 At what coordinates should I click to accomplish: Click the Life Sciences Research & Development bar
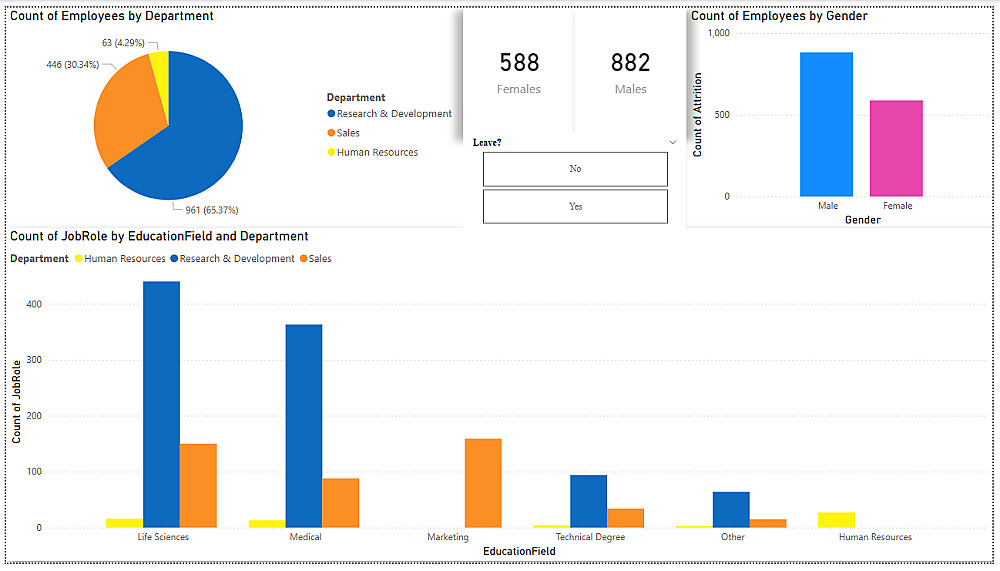point(161,404)
